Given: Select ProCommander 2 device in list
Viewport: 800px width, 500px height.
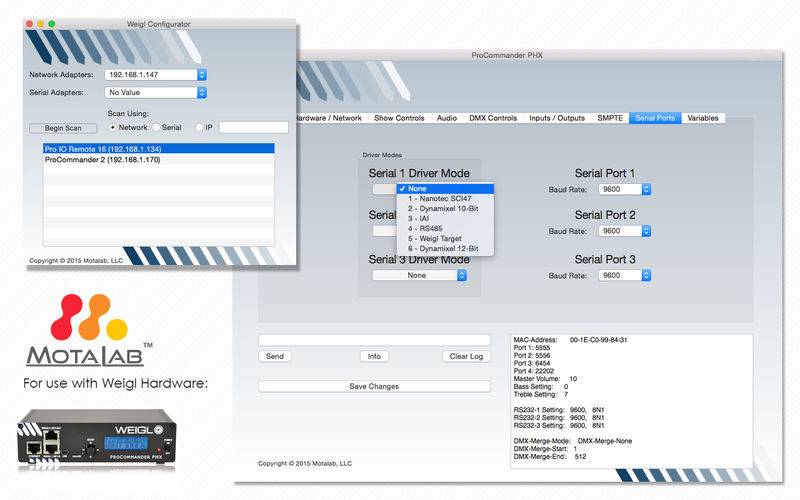Looking at the screenshot, I should point(159,160).
